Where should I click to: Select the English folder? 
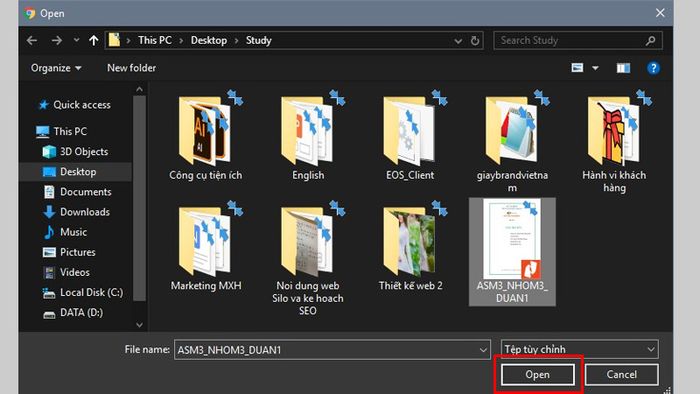(x=308, y=136)
